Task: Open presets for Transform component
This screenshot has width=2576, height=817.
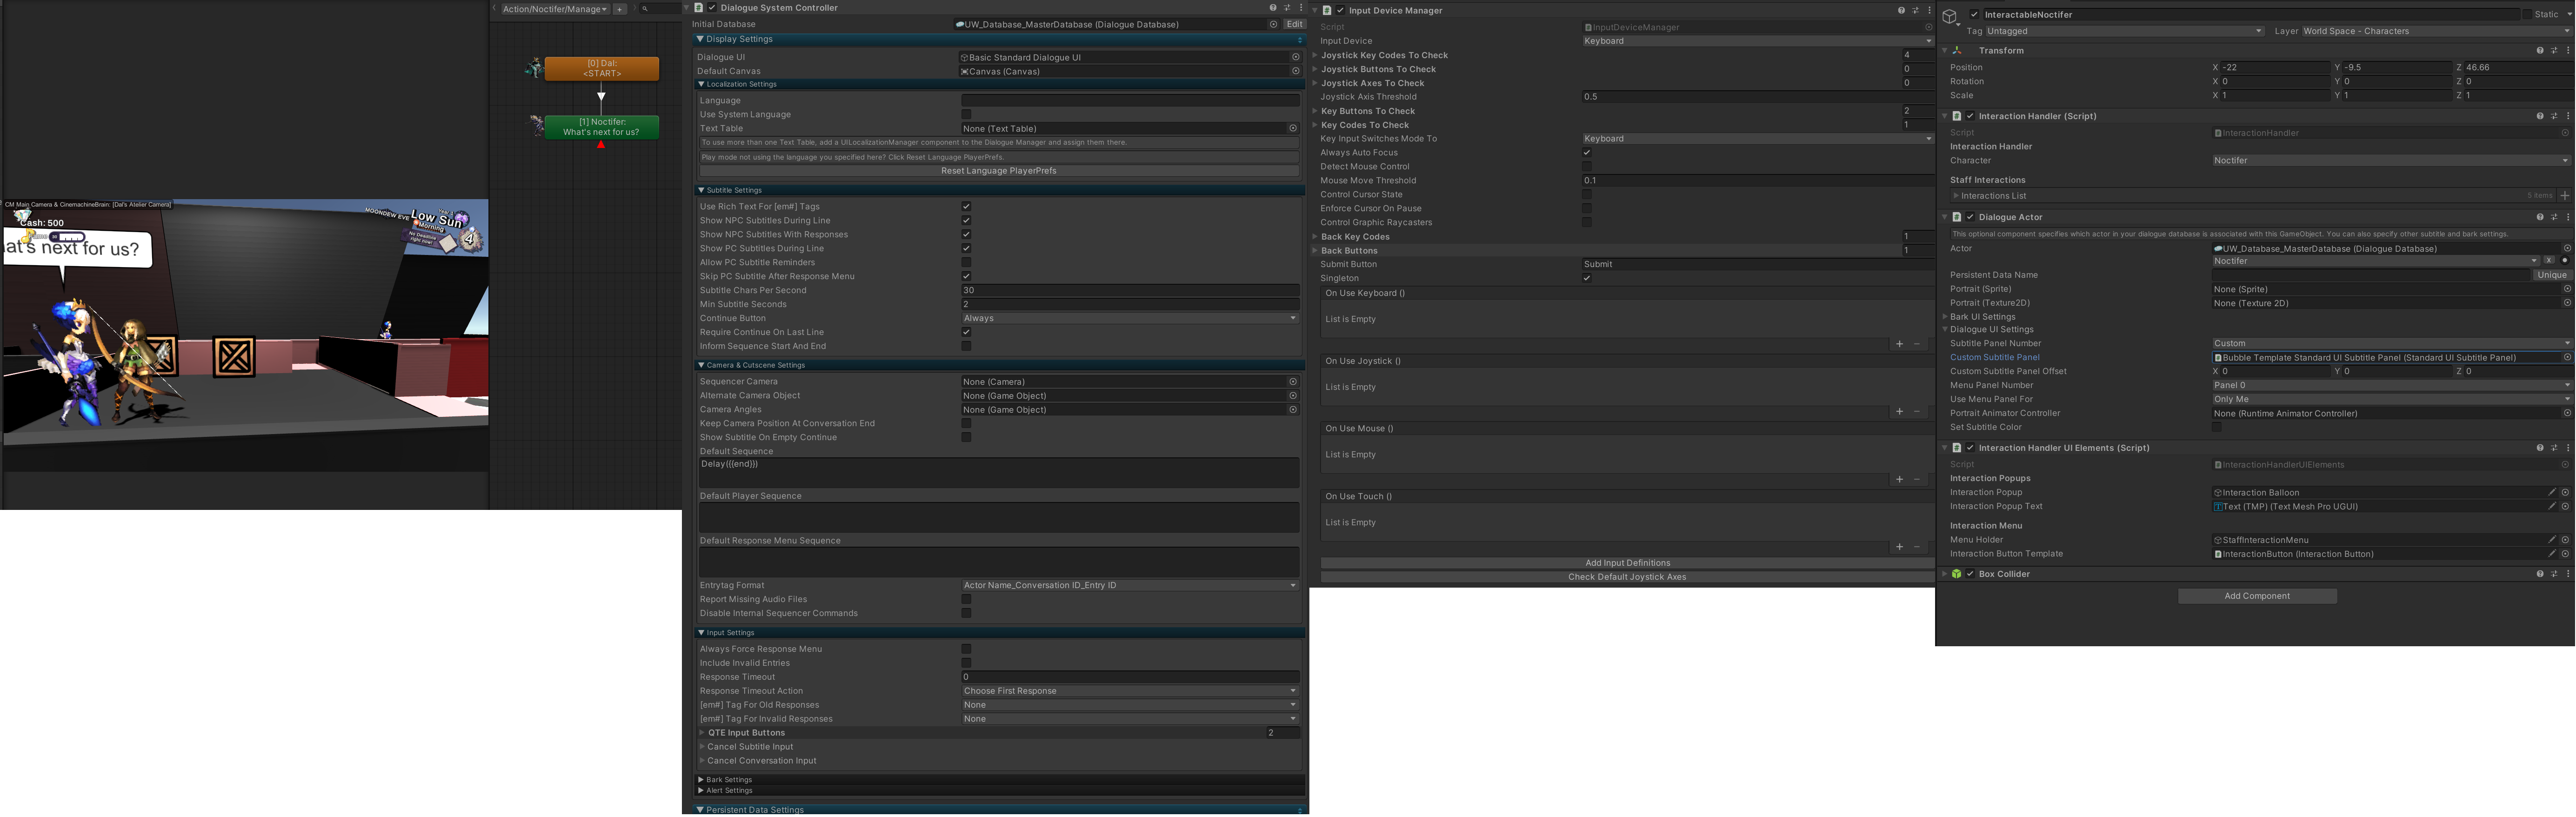Action: (2553, 50)
